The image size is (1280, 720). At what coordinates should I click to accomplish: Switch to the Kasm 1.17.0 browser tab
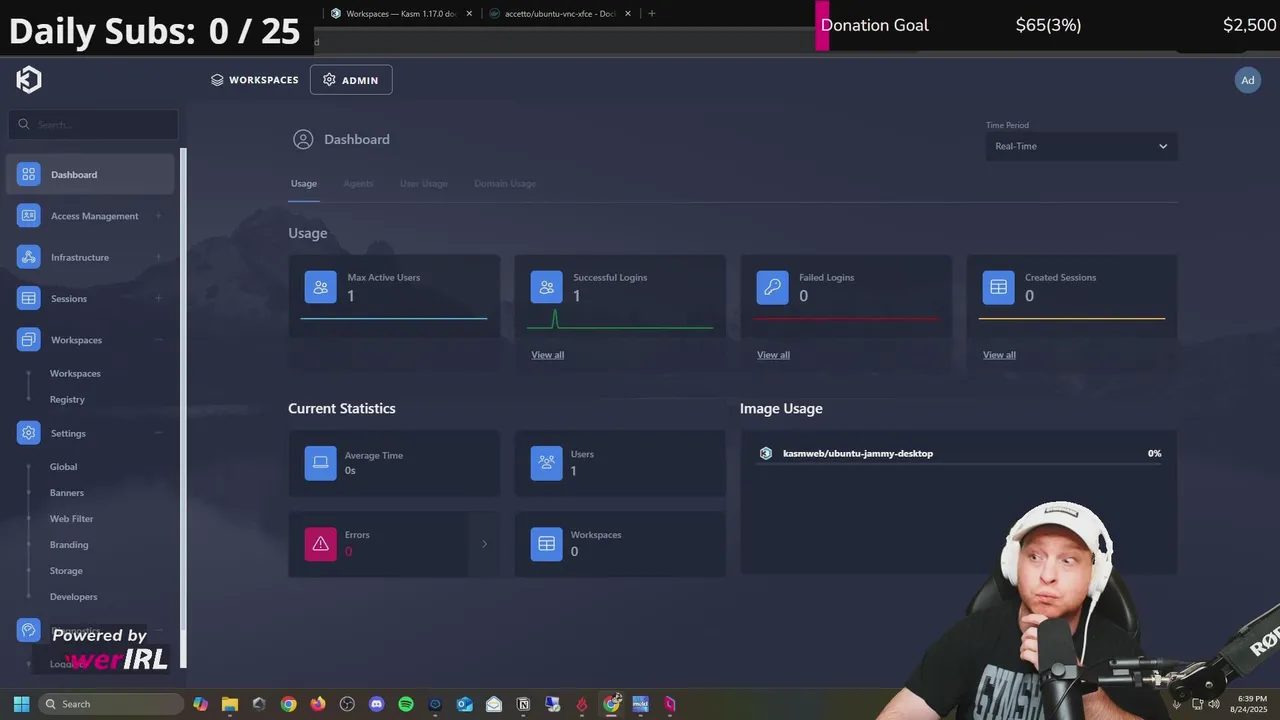tap(400, 14)
